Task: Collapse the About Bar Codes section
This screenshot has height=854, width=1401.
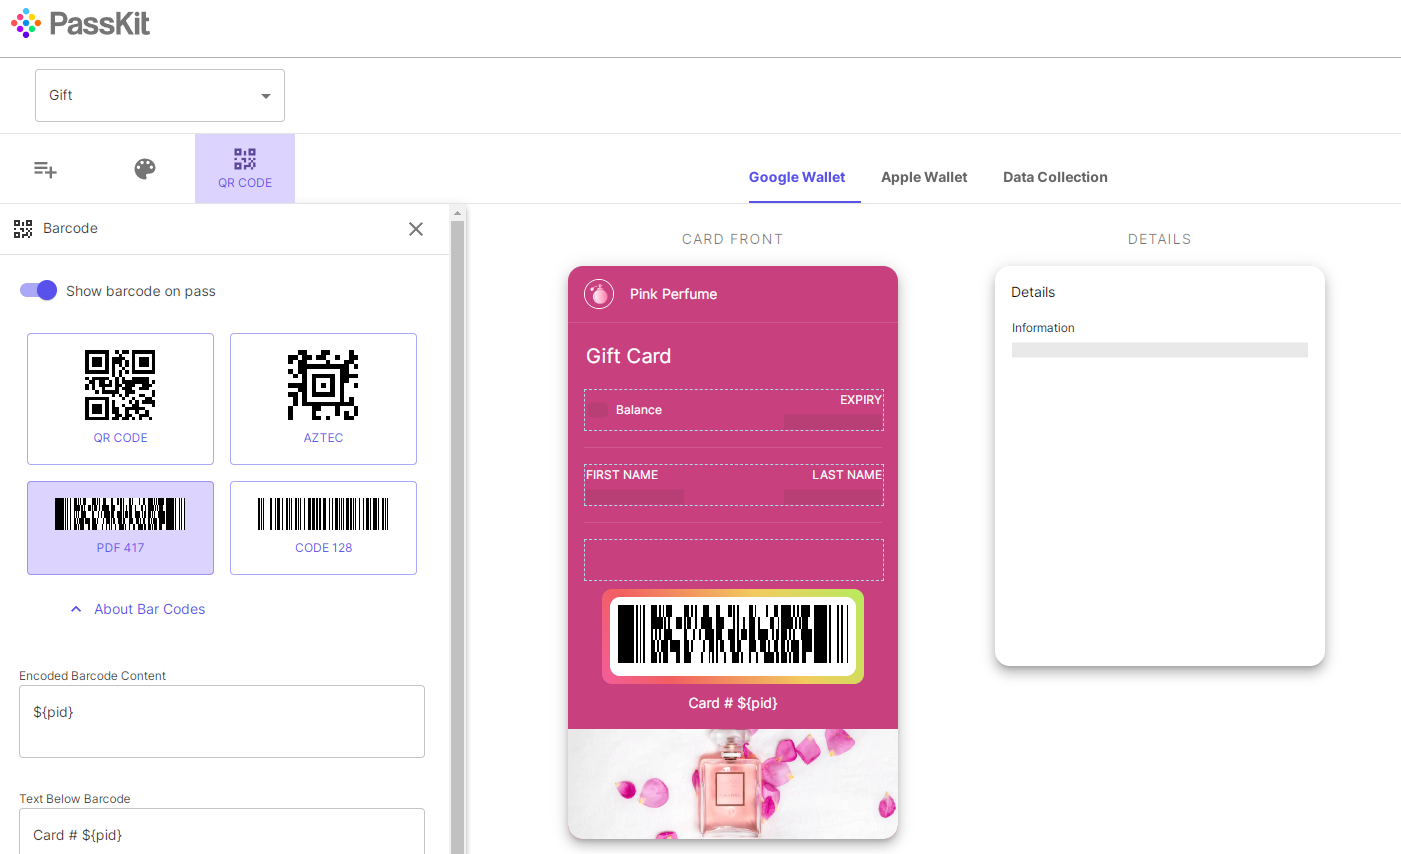Action: pos(138,609)
